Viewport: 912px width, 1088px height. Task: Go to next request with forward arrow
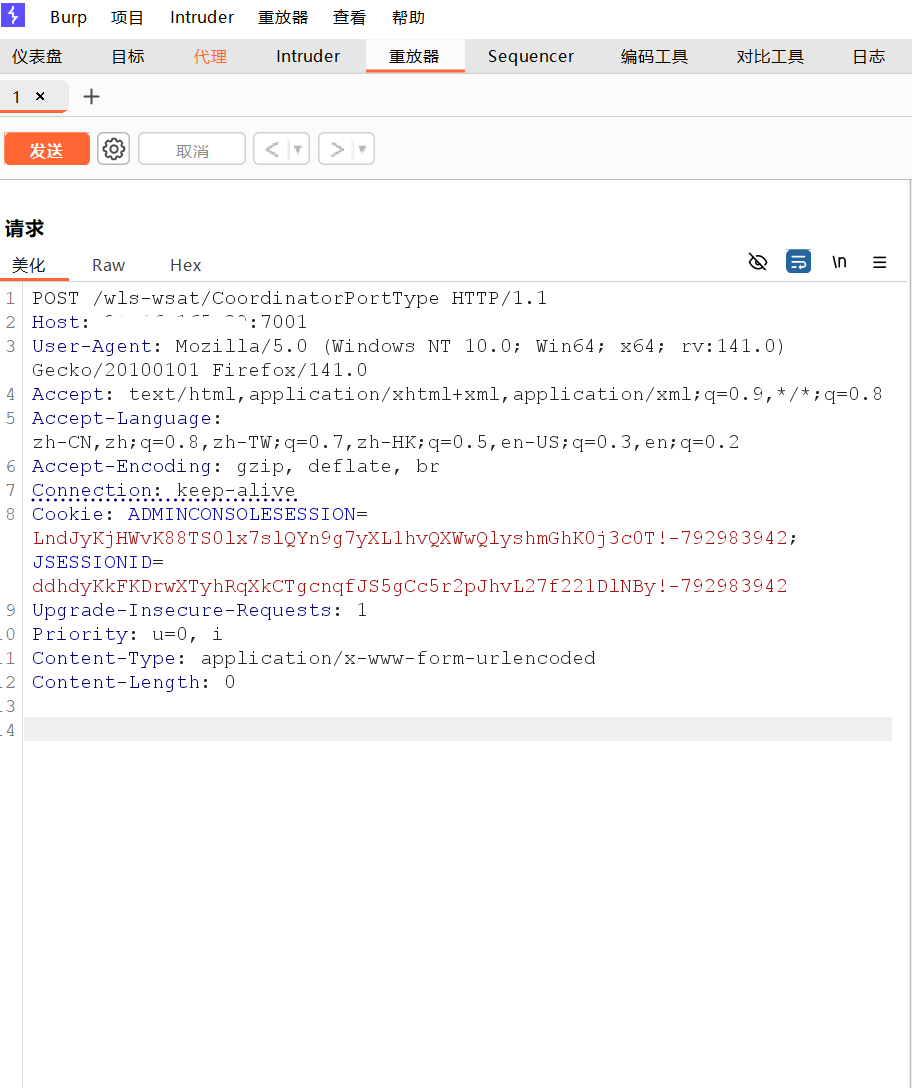(x=337, y=149)
